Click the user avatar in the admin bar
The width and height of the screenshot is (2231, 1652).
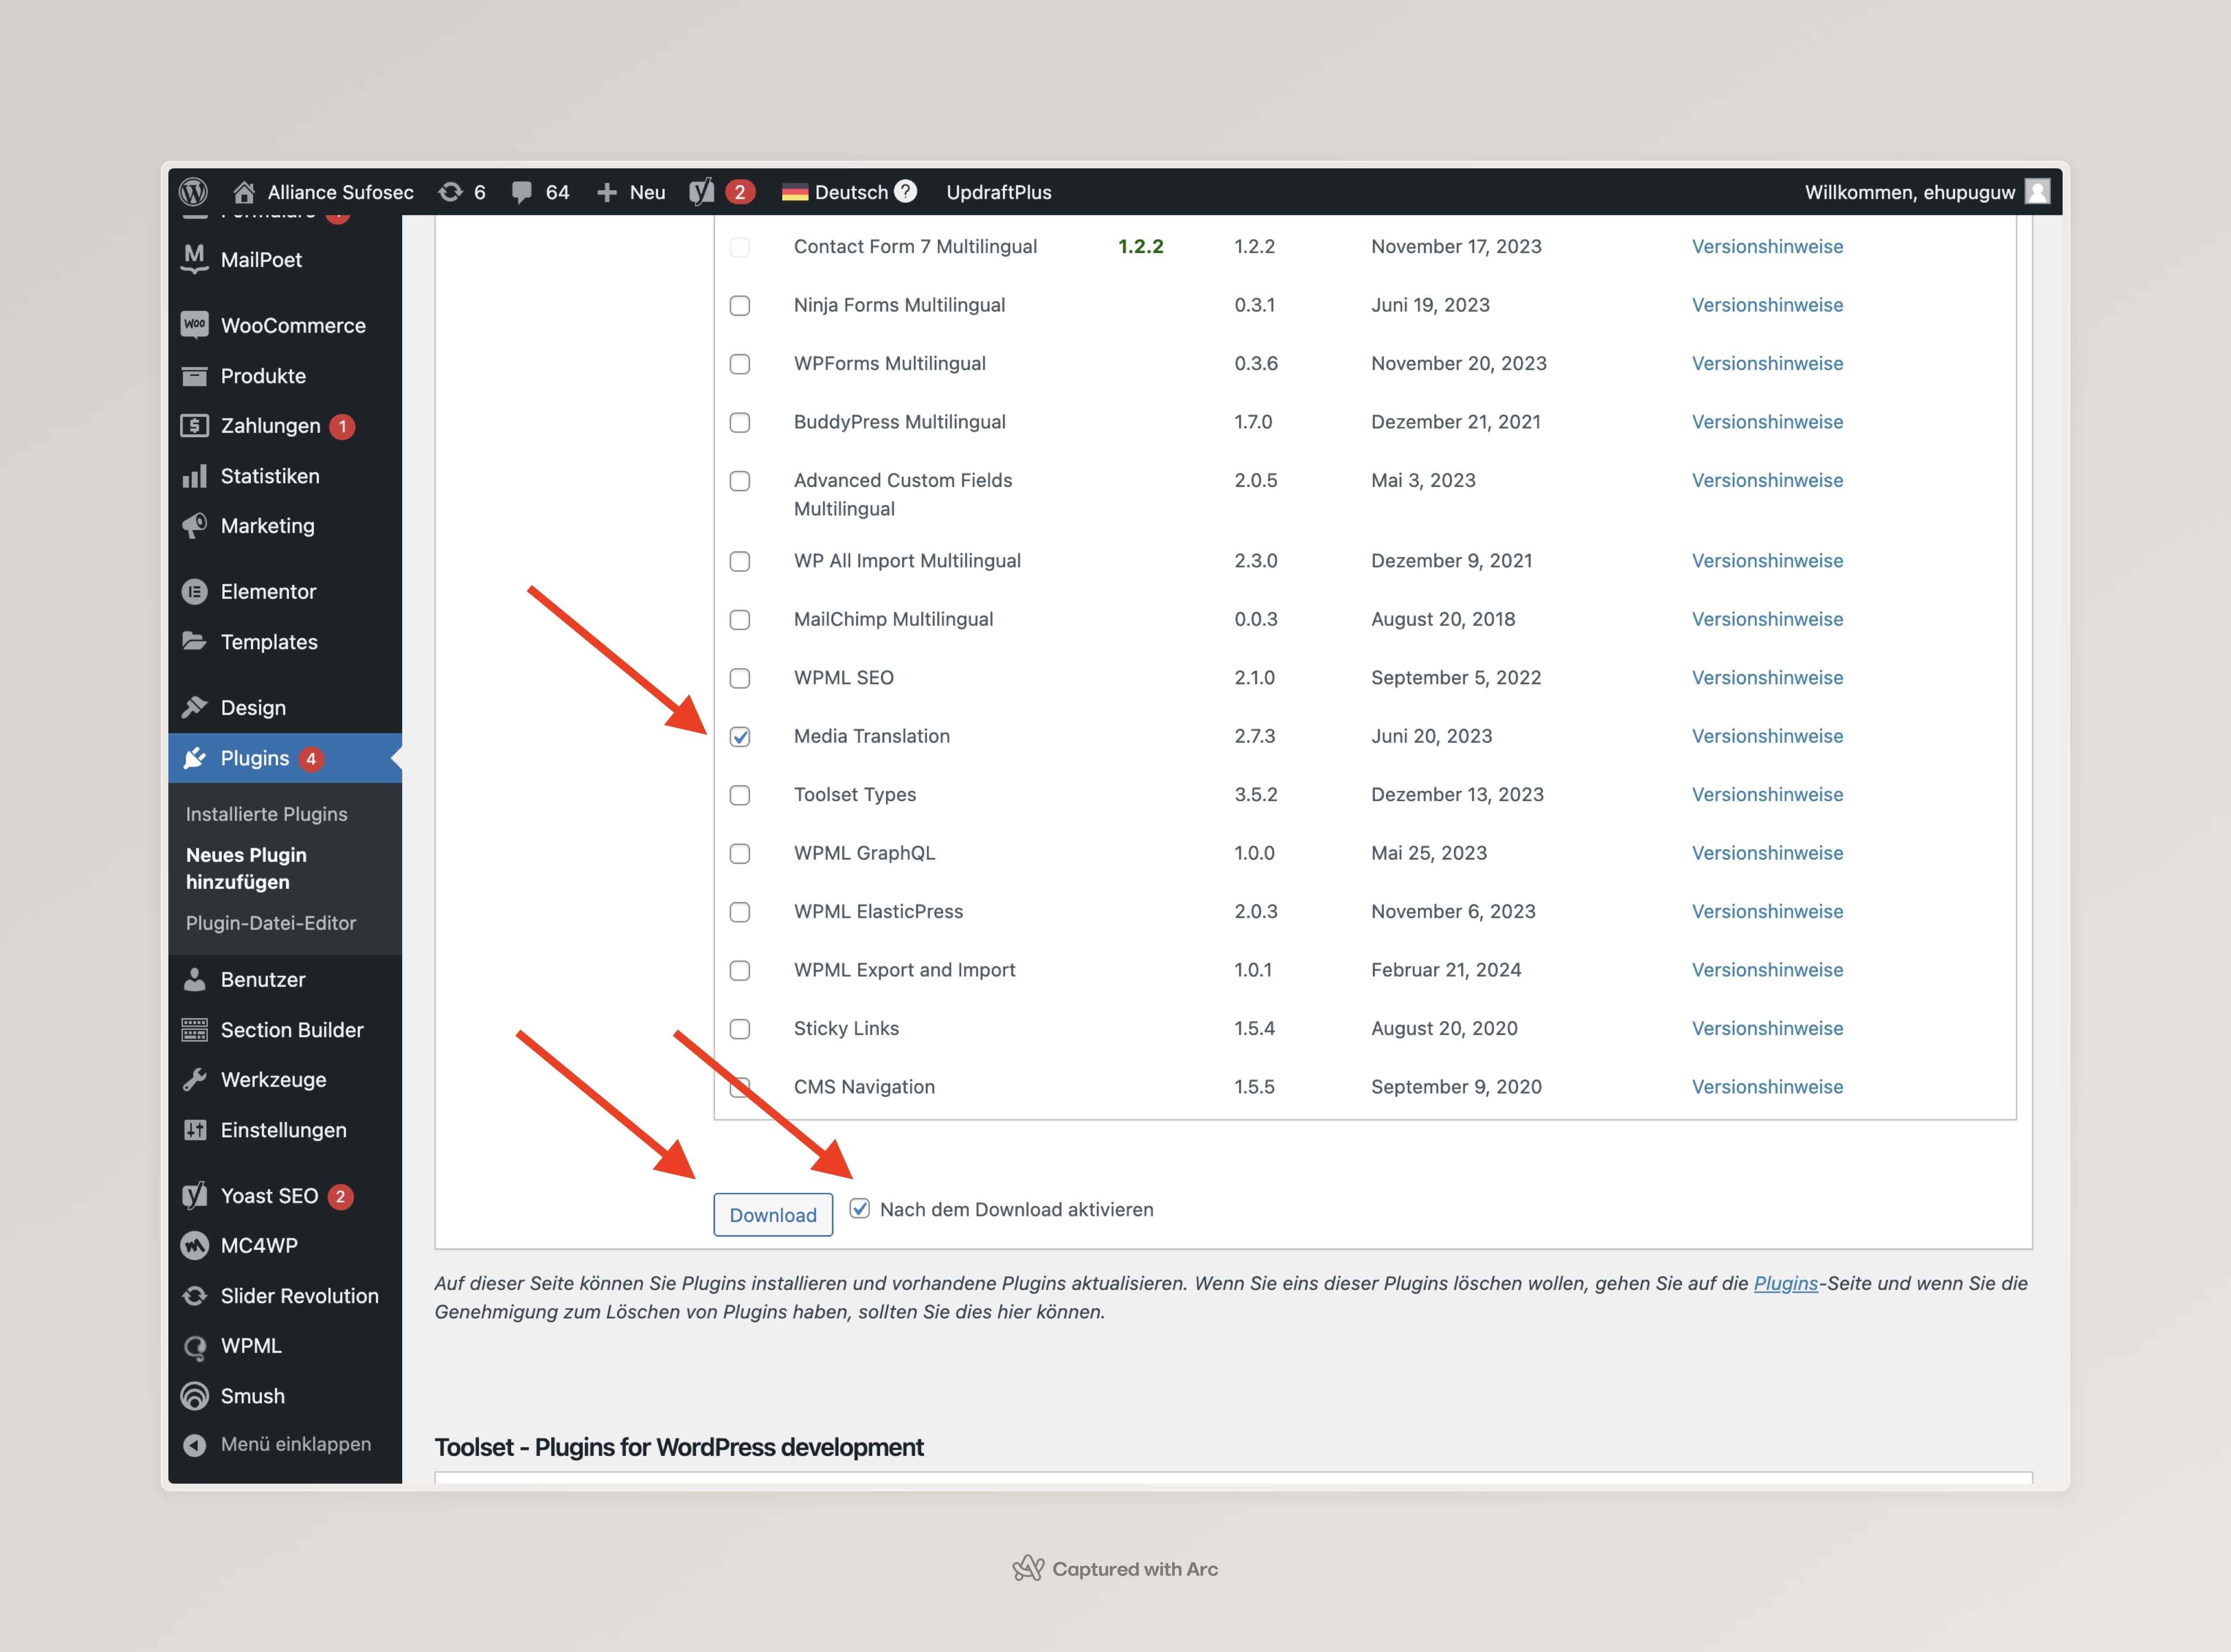[2037, 192]
